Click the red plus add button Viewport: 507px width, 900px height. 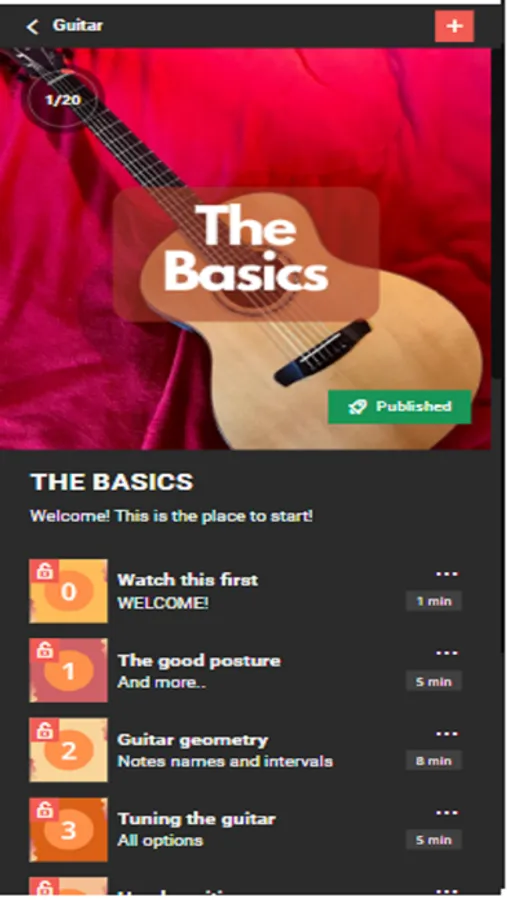pos(454,26)
